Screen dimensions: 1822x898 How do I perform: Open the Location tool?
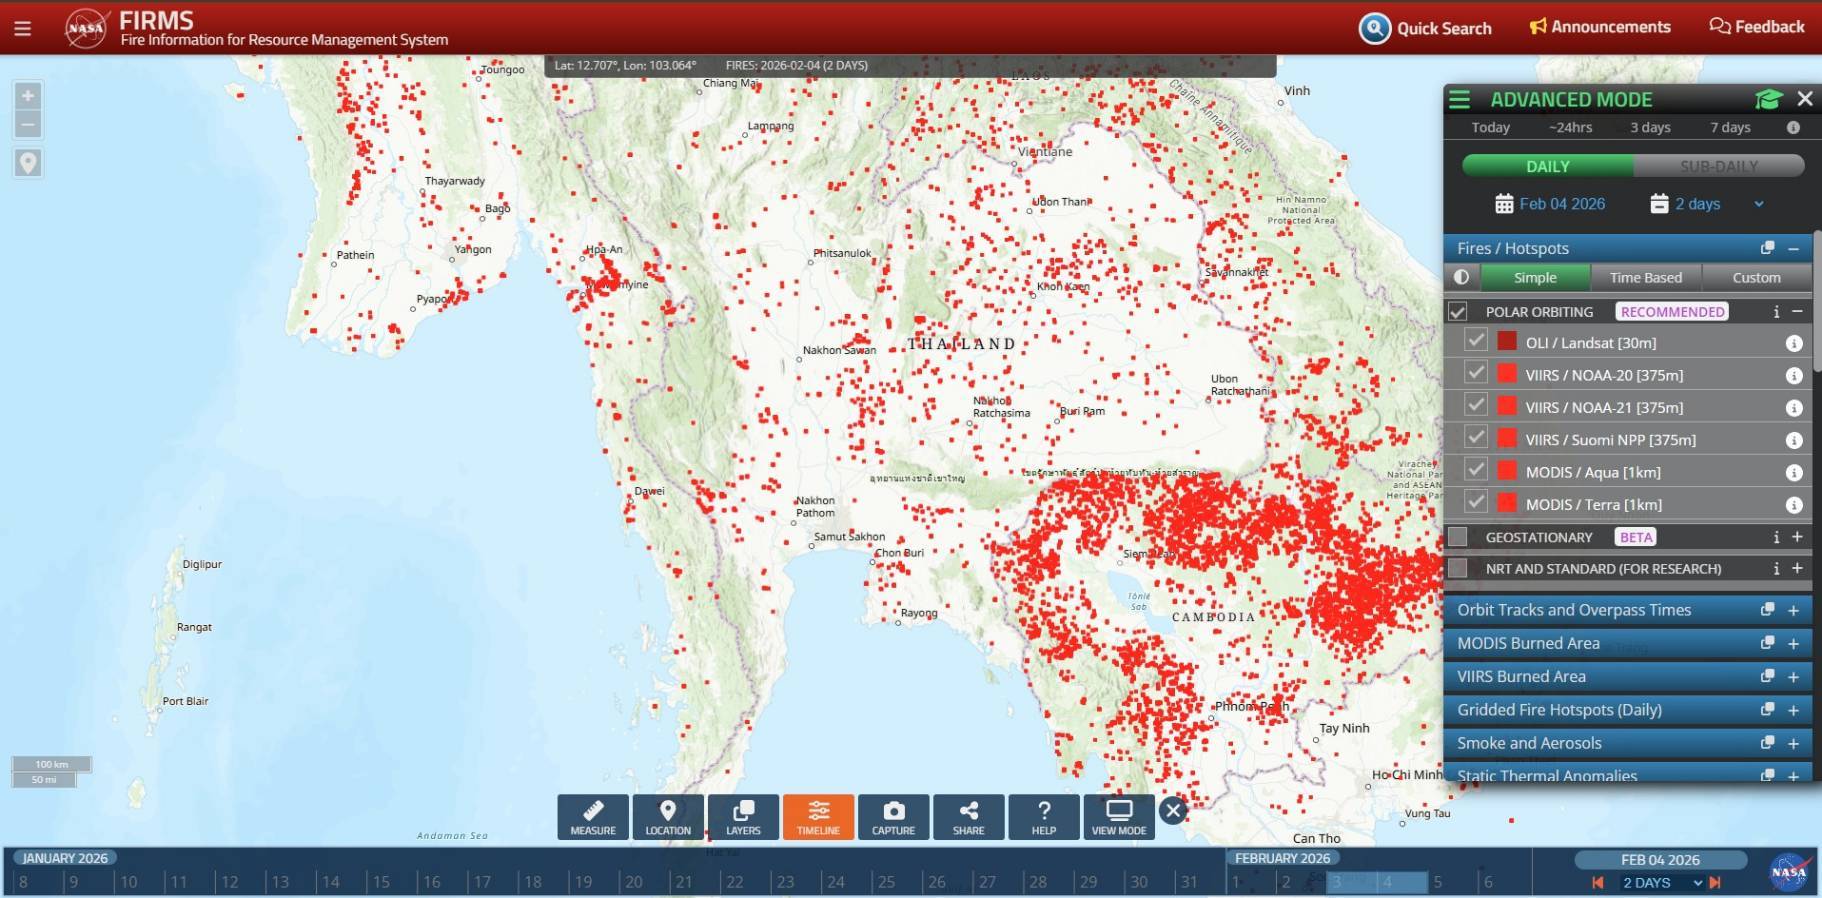point(668,817)
